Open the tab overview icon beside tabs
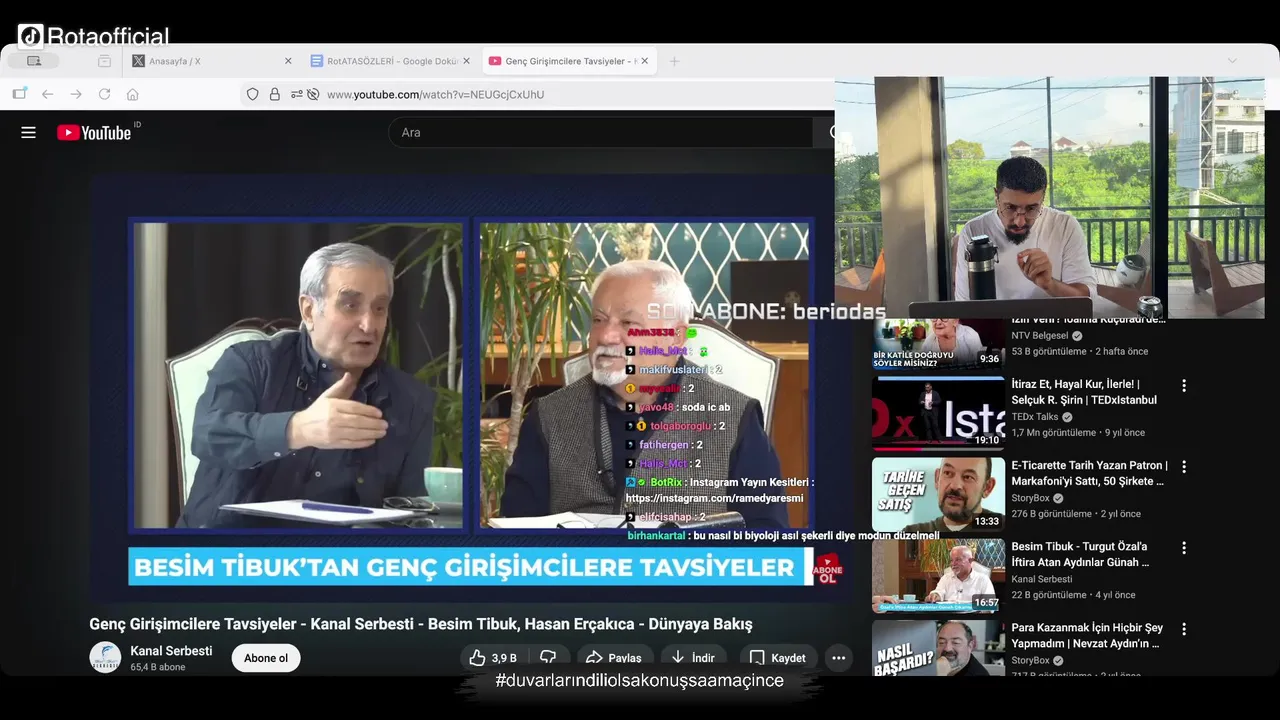 [104, 61]
